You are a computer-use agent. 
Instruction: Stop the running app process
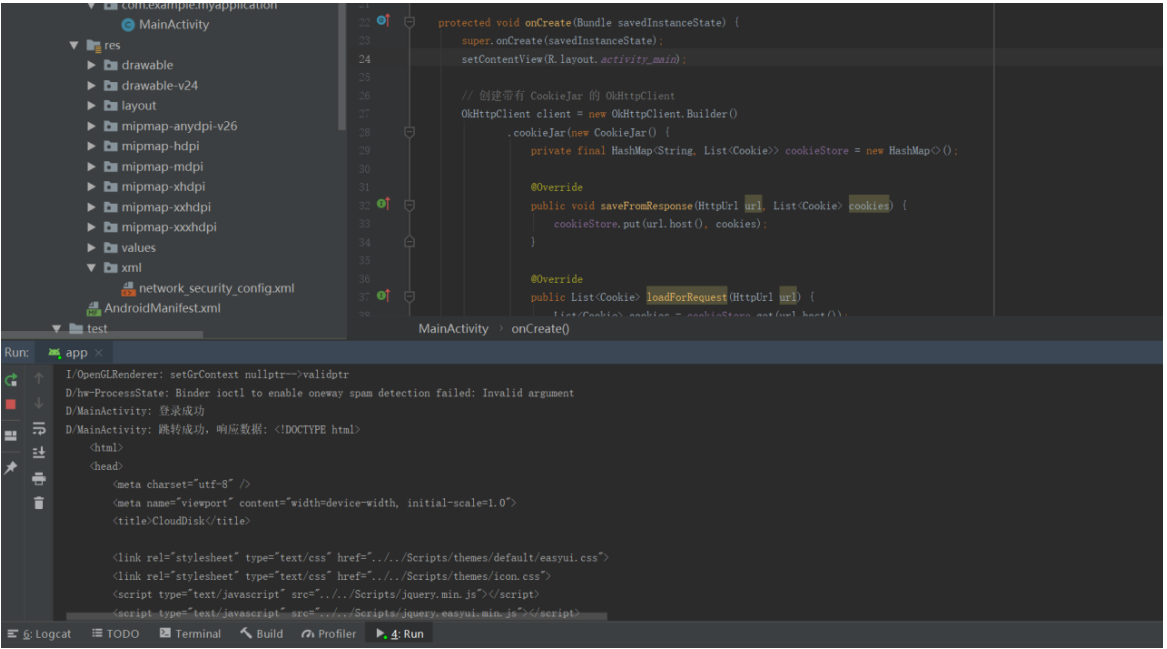[x=11, y=404]
